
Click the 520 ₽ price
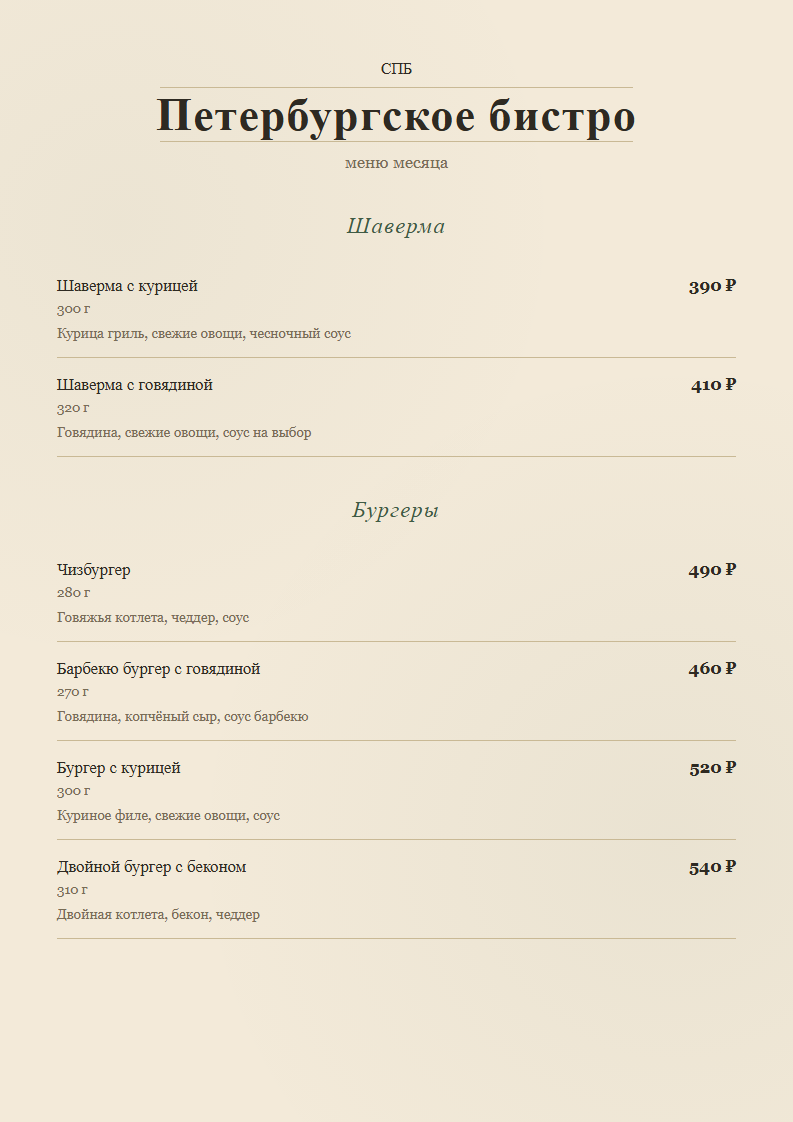(x=712, y=768)
